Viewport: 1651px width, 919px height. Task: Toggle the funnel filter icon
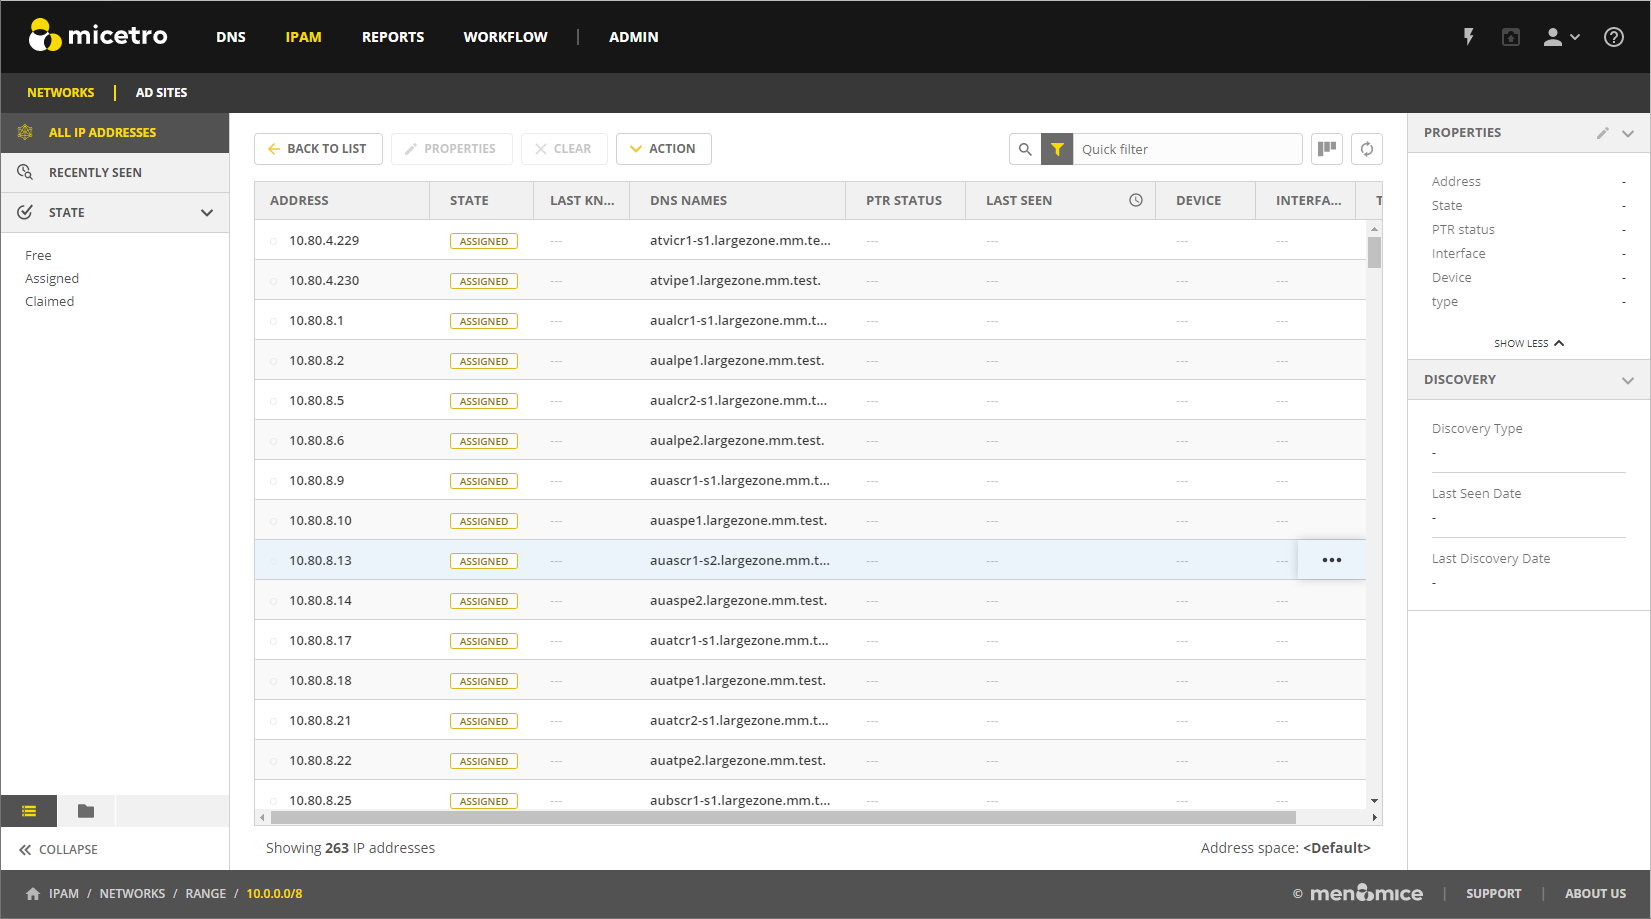pyautogui.click(x=1057, y=149)
